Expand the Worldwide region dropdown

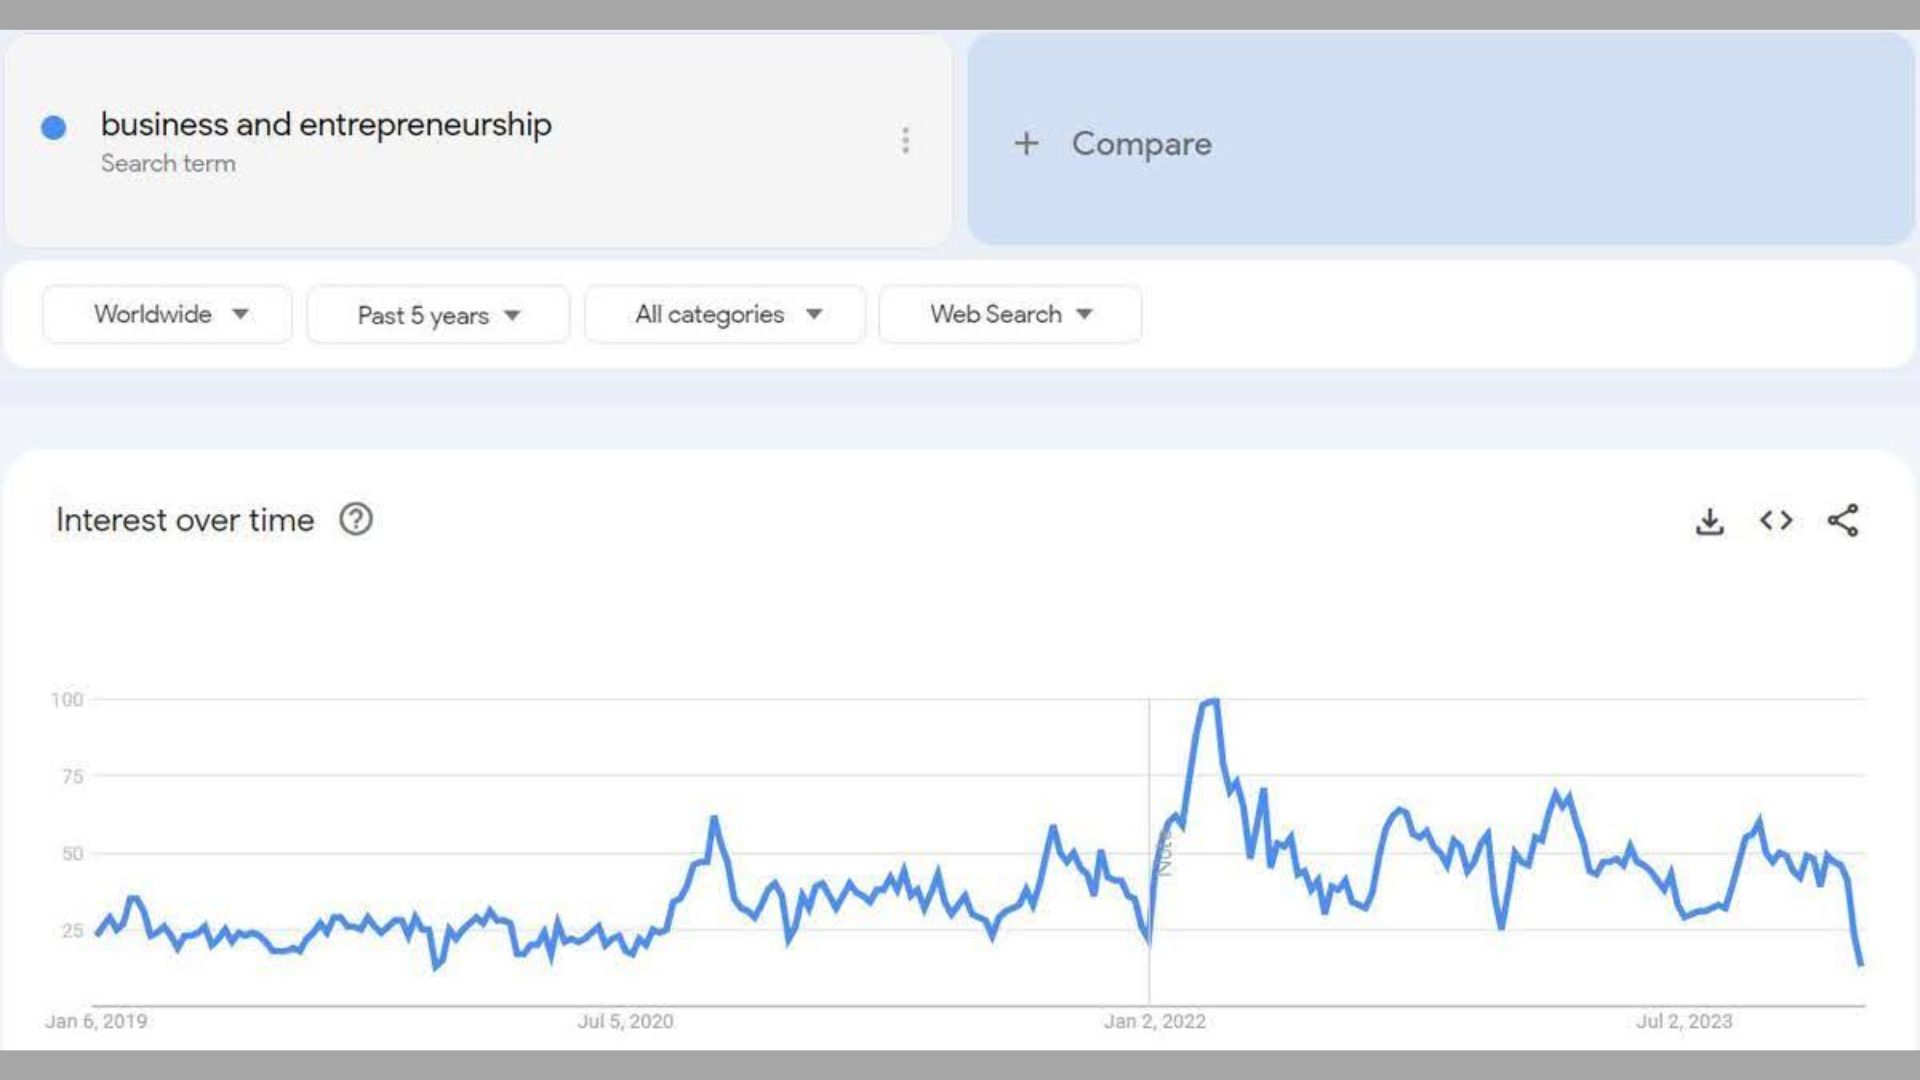coord(167,314)
